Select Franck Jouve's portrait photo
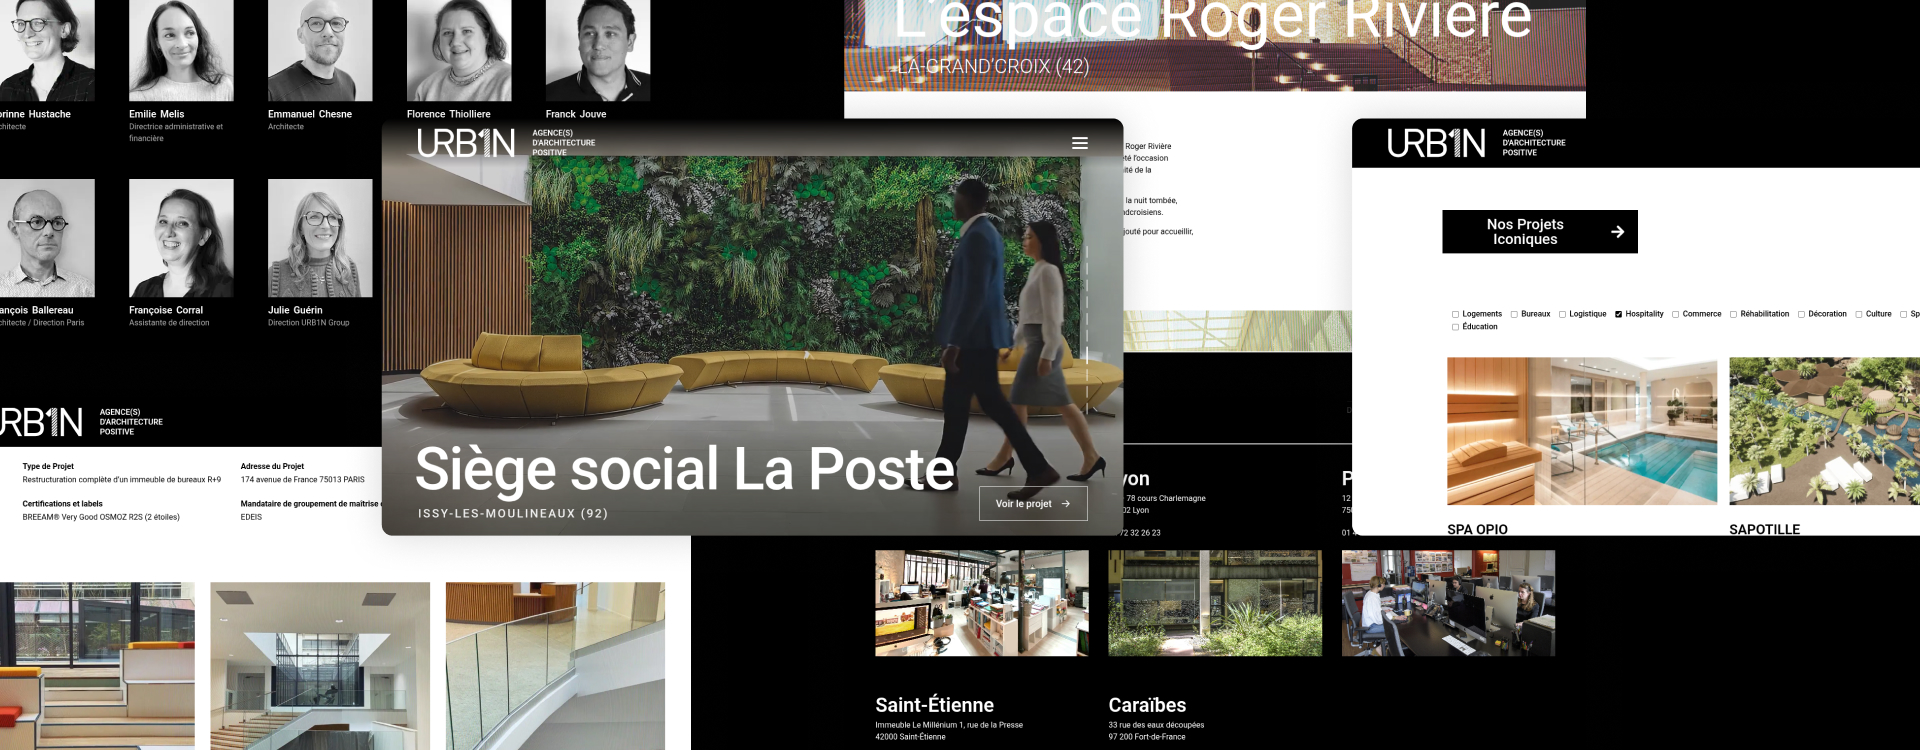 tap(598, 50)
